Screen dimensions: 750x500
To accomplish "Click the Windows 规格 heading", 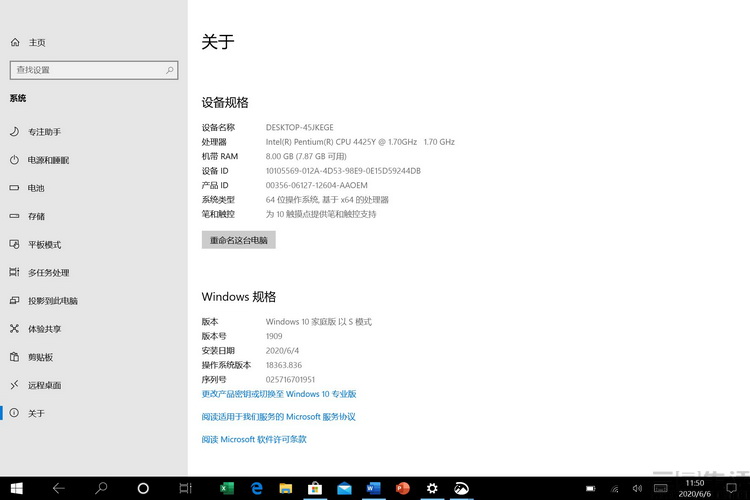I will pos(239,297).
